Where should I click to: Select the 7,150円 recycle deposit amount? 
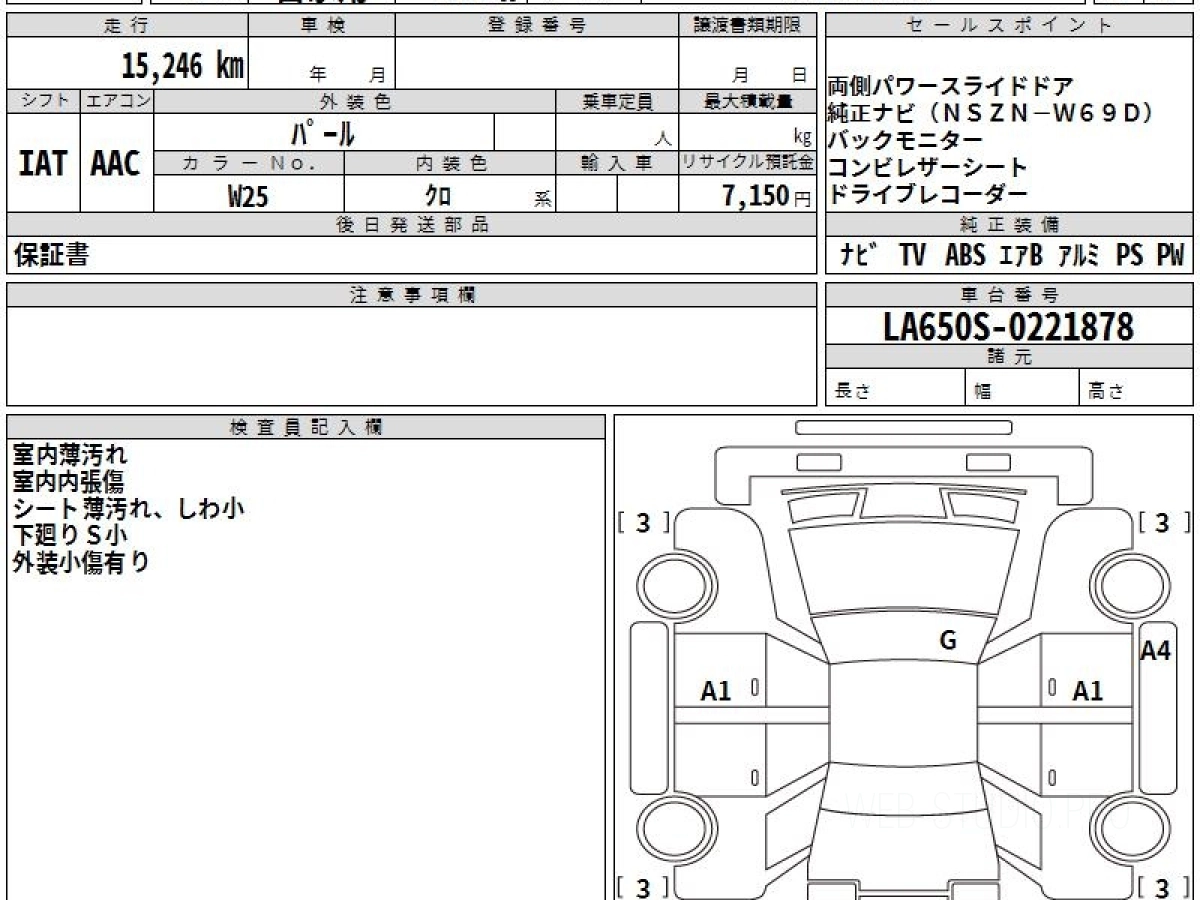(767, 196)
